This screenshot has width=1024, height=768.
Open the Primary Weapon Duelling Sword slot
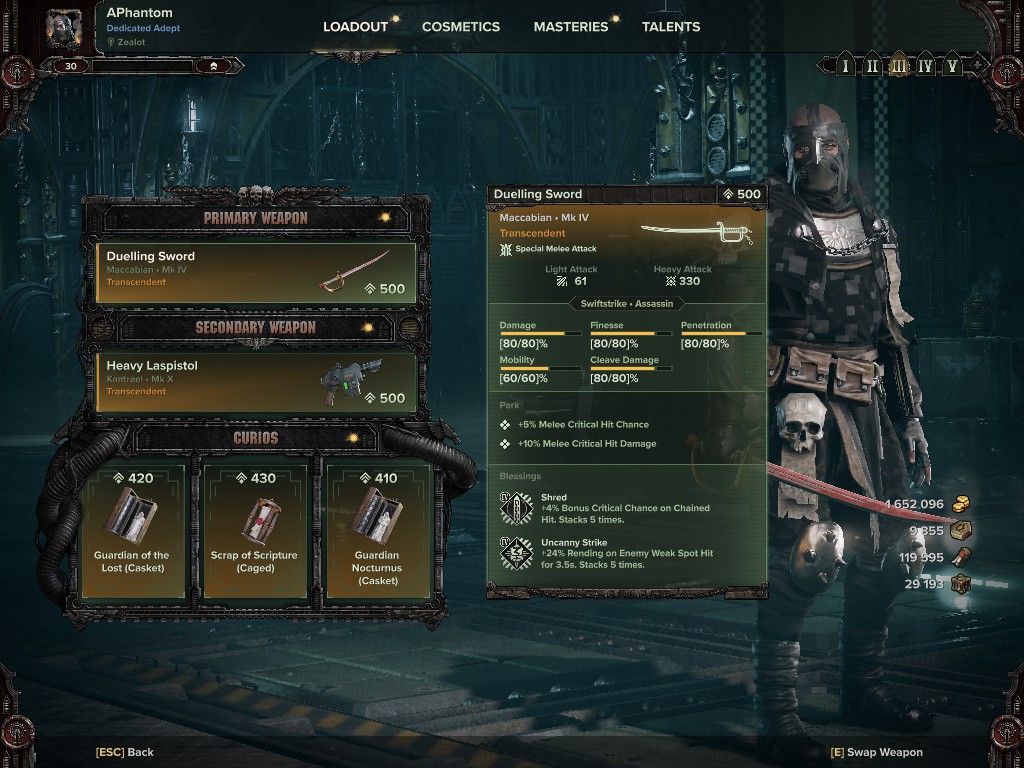pos(256,272)
